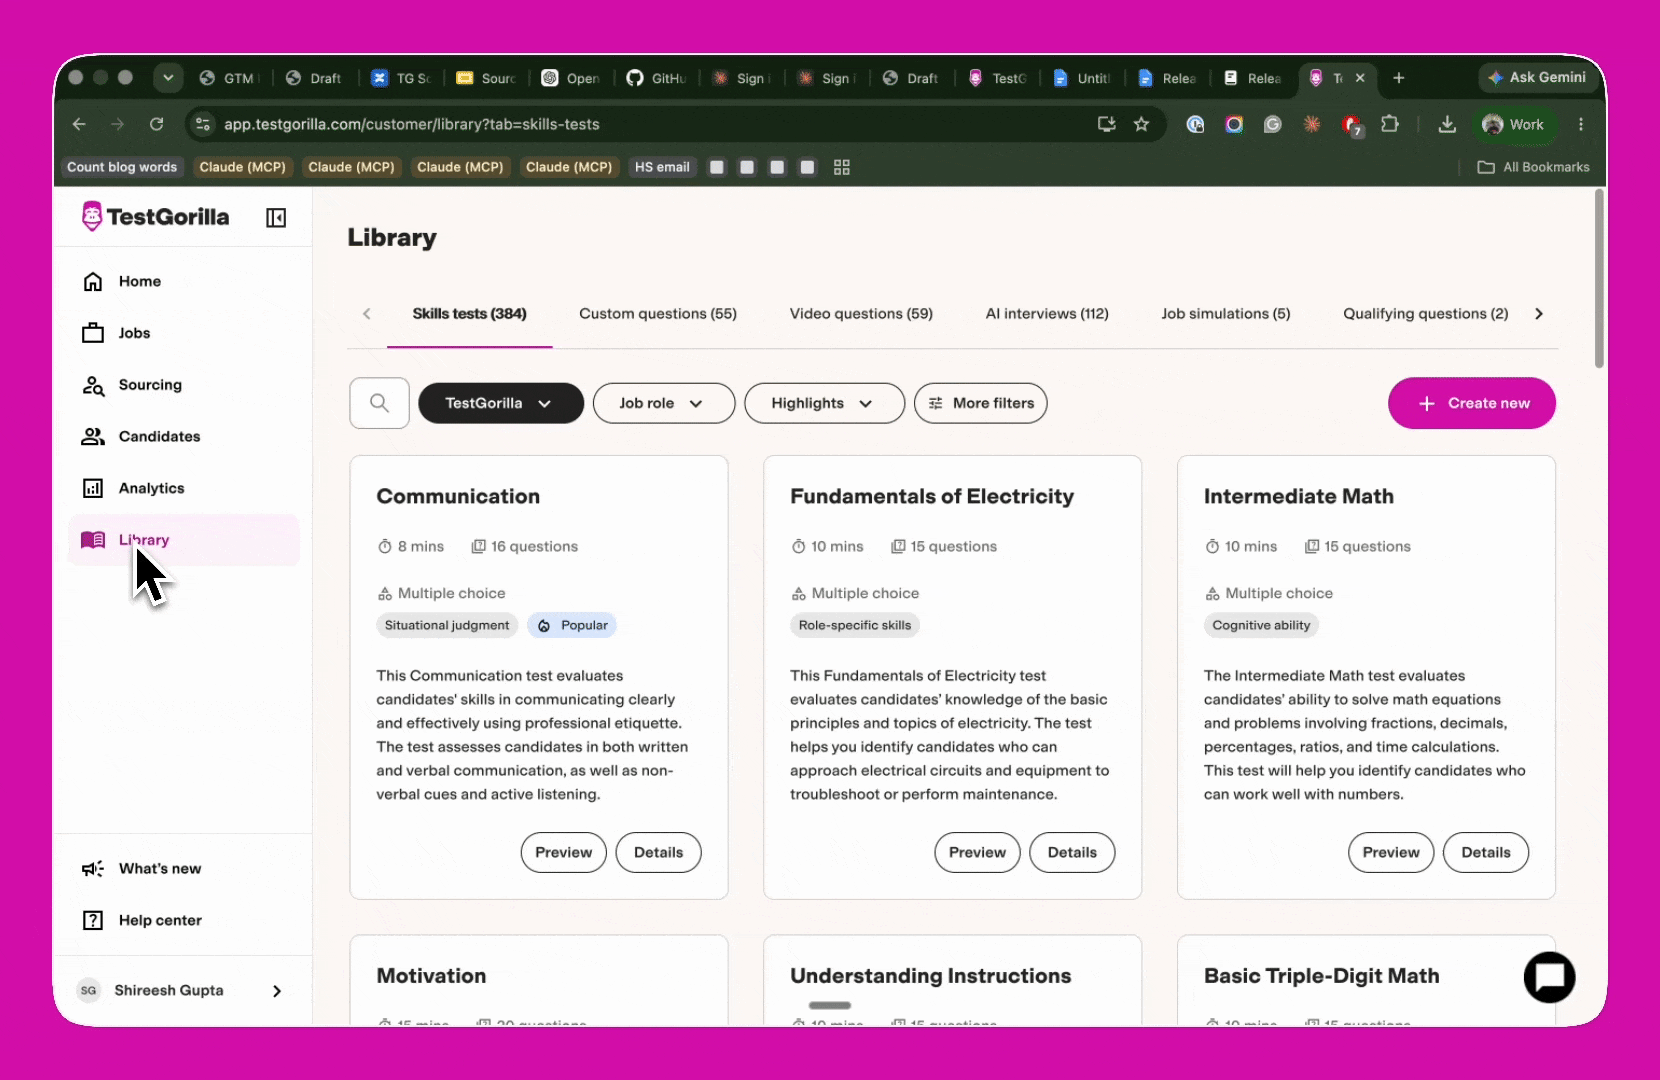Open Jobs from the sidebar
The width and height of the screenshot is (1660, 1080).
click(134, 333)
